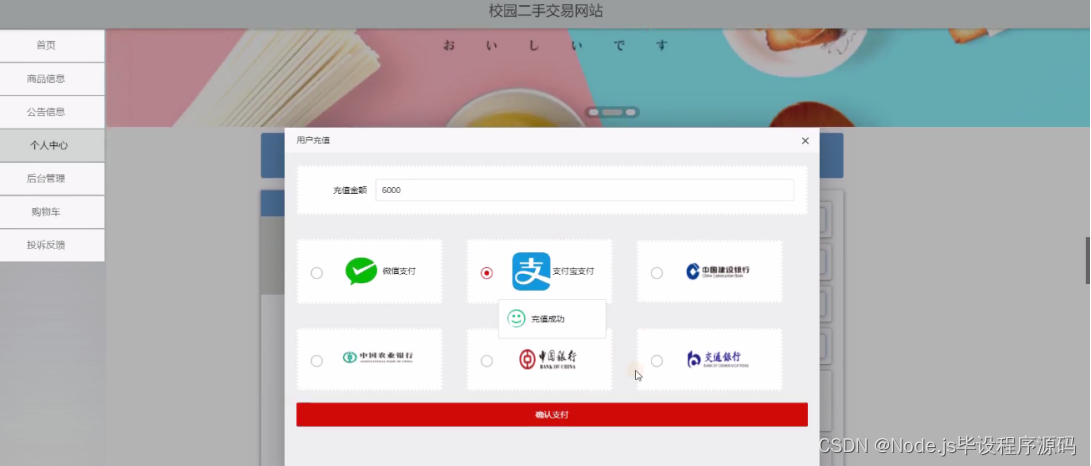Click the China Construction Bank logo

click(717, 271)
